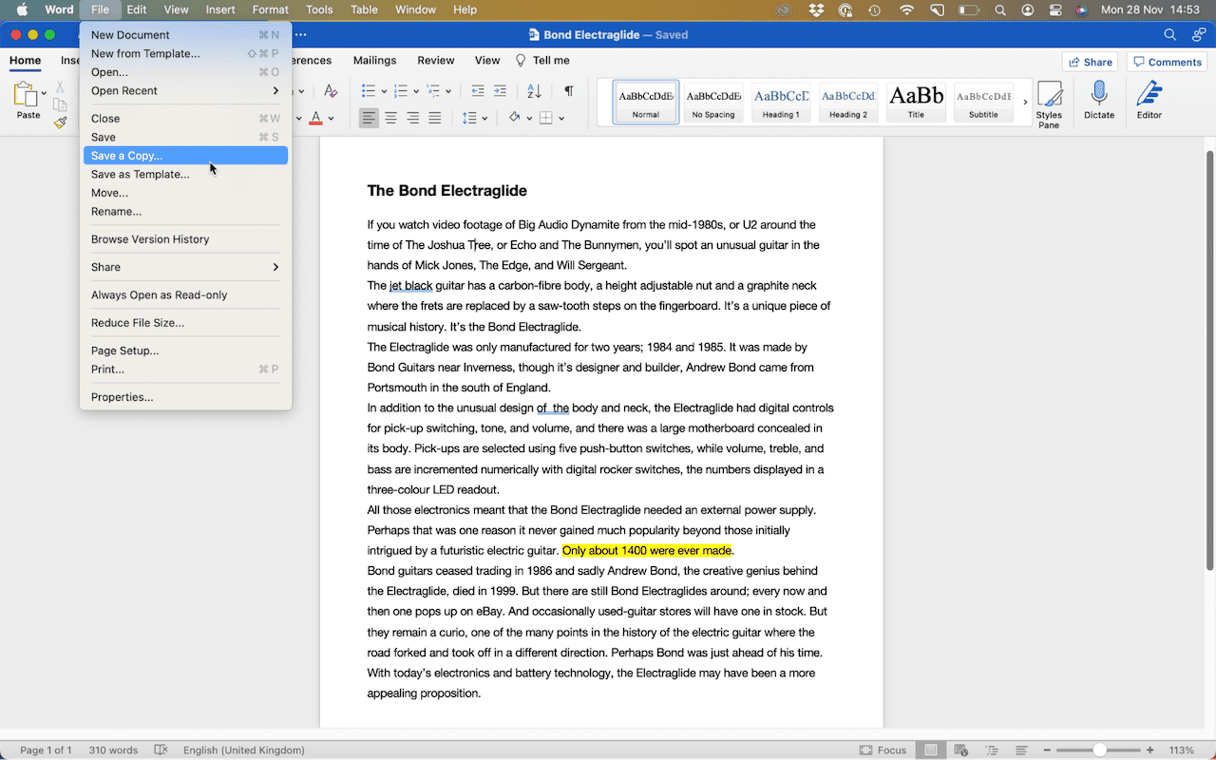
Task: Toggle justify alignment button
Action: [435, 118]
